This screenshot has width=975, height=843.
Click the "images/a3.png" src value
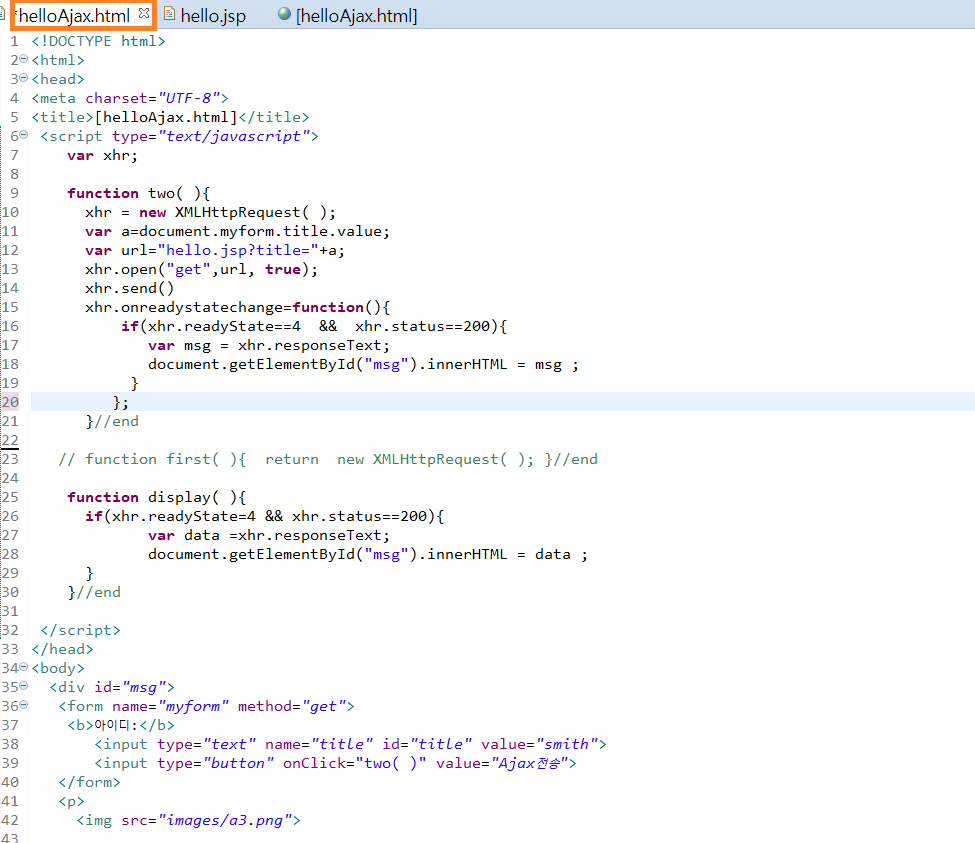tap(224, 821)
